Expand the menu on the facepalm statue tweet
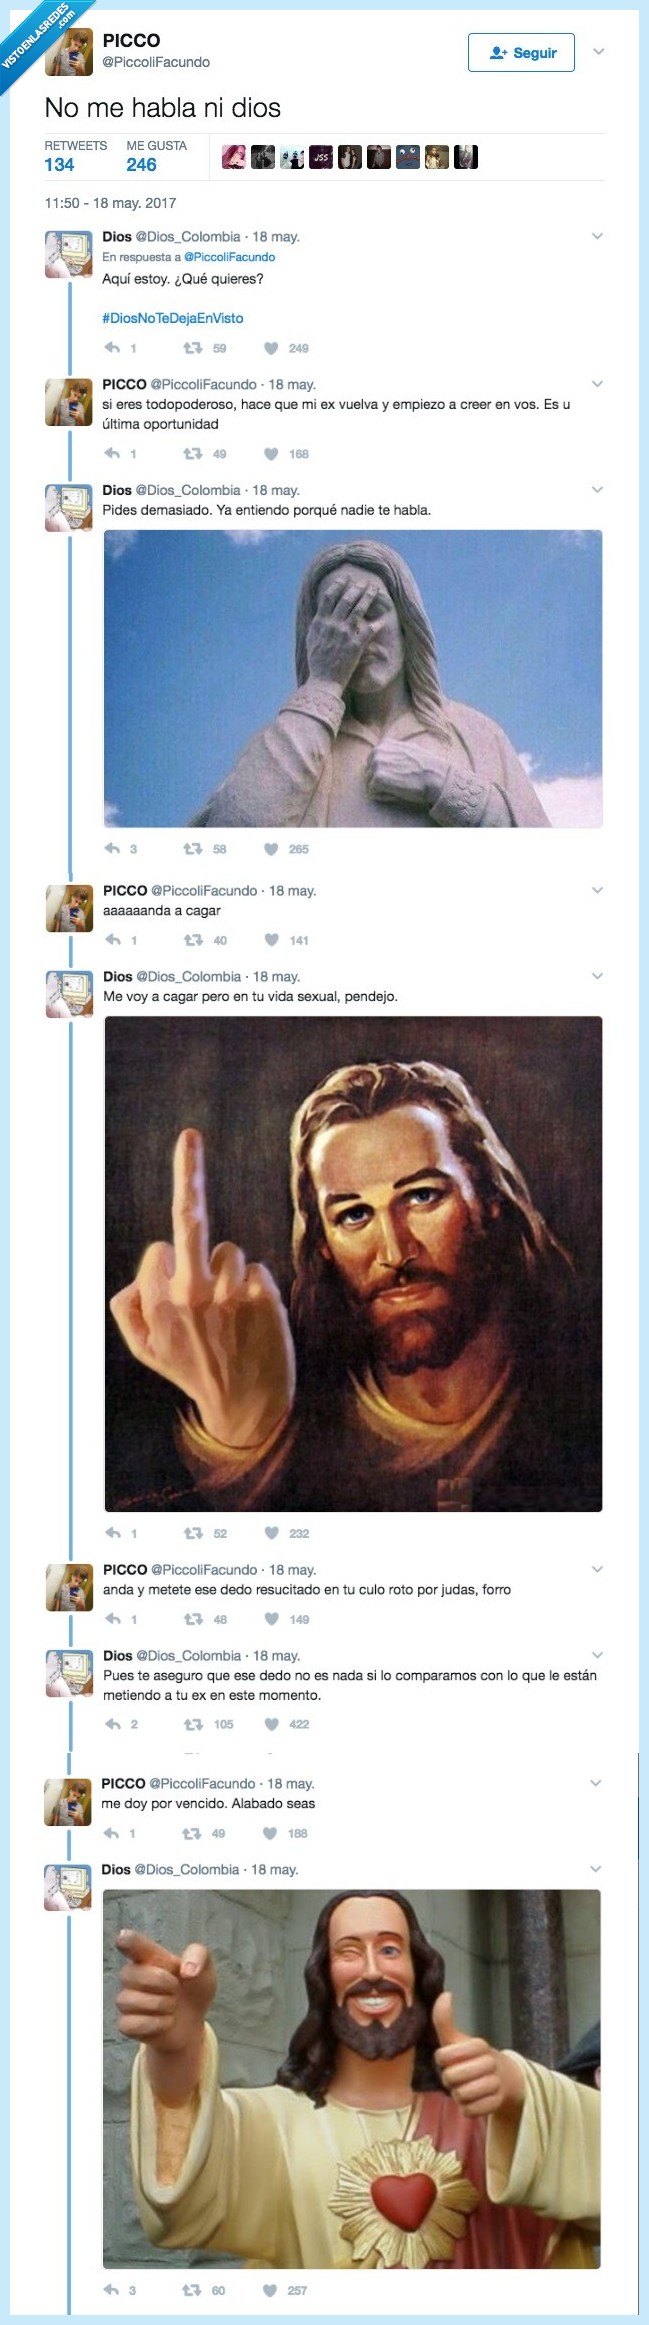 [599, 490]
